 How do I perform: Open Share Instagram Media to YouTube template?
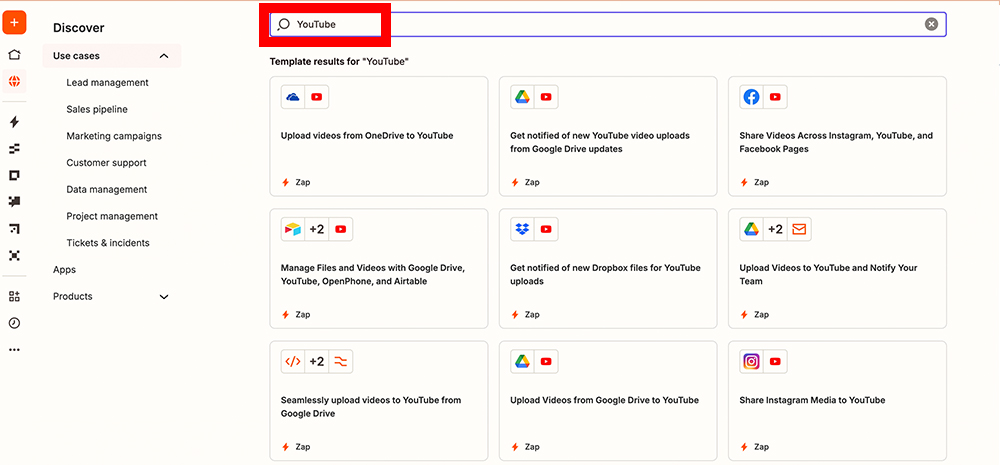(x=837, y=401)
